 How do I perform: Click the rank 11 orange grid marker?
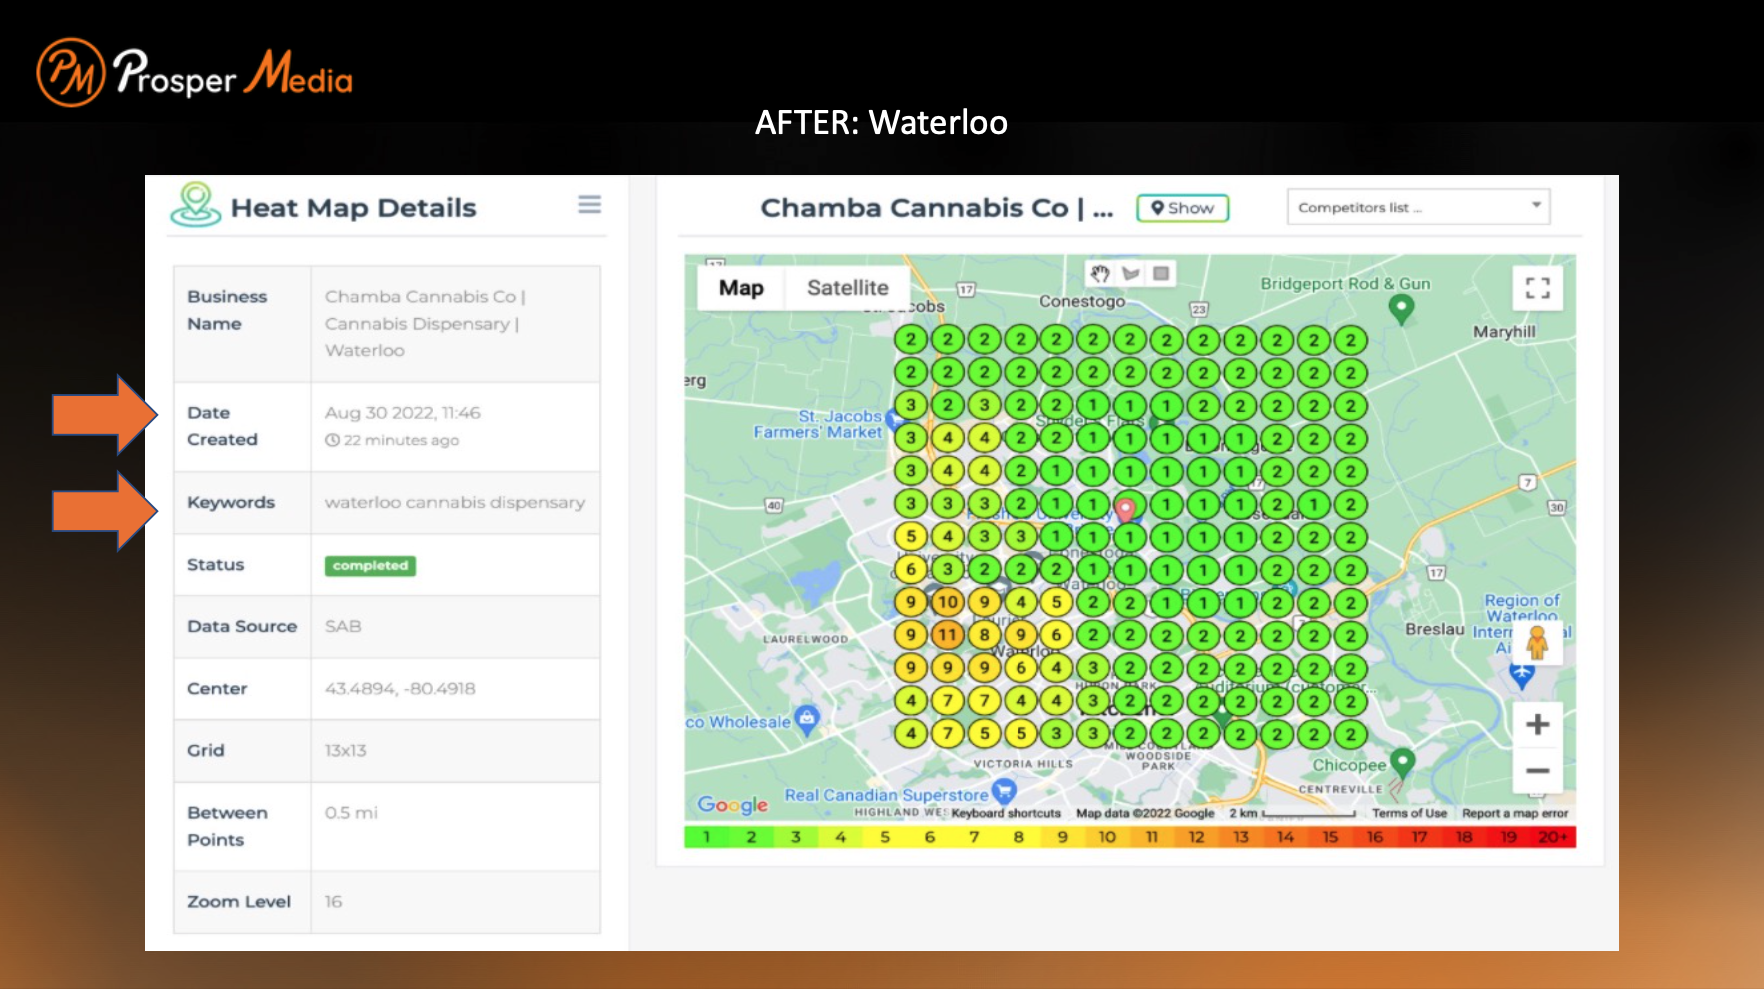[947, 634]
